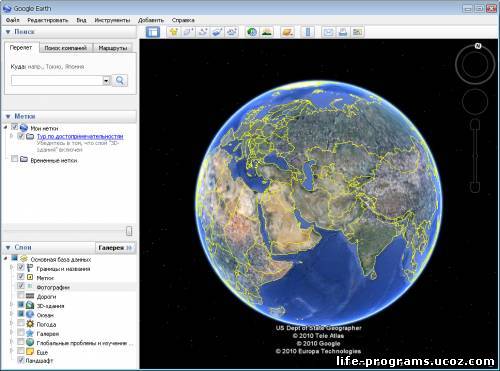Show historical imagery via green clock globe icon
This screenshot has width=500, height=371.
click(x=252, y=32)
